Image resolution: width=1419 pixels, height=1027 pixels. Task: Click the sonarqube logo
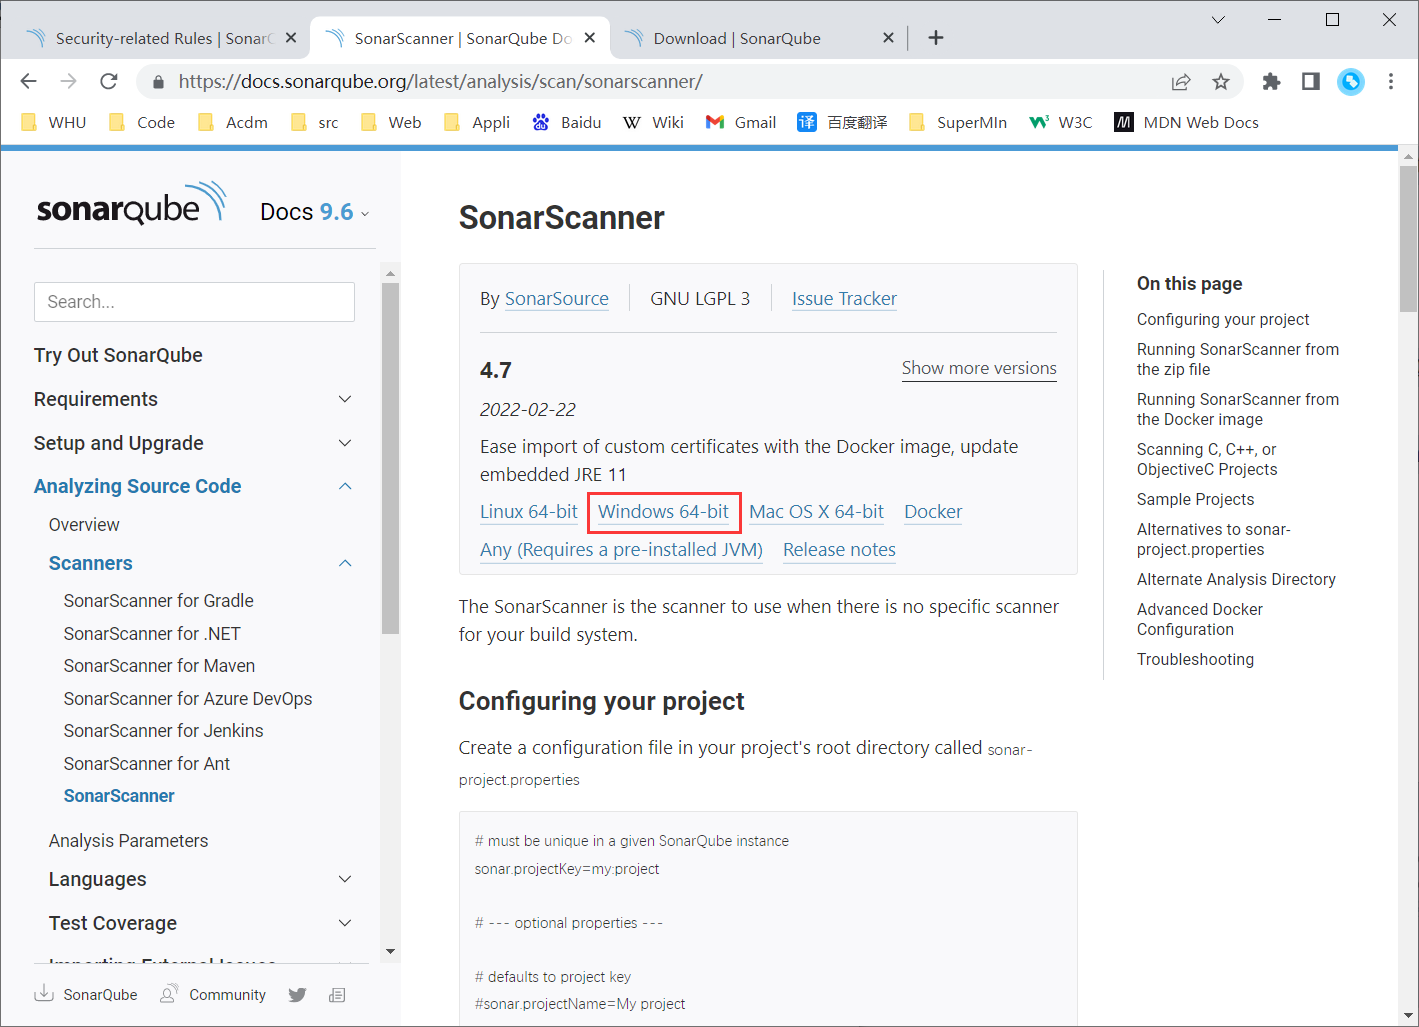point(132,203)
